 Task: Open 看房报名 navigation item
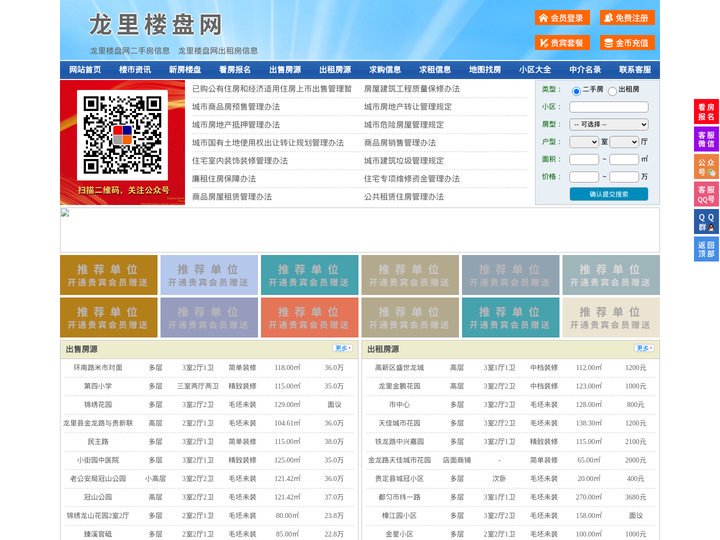(x=235, y=70)
